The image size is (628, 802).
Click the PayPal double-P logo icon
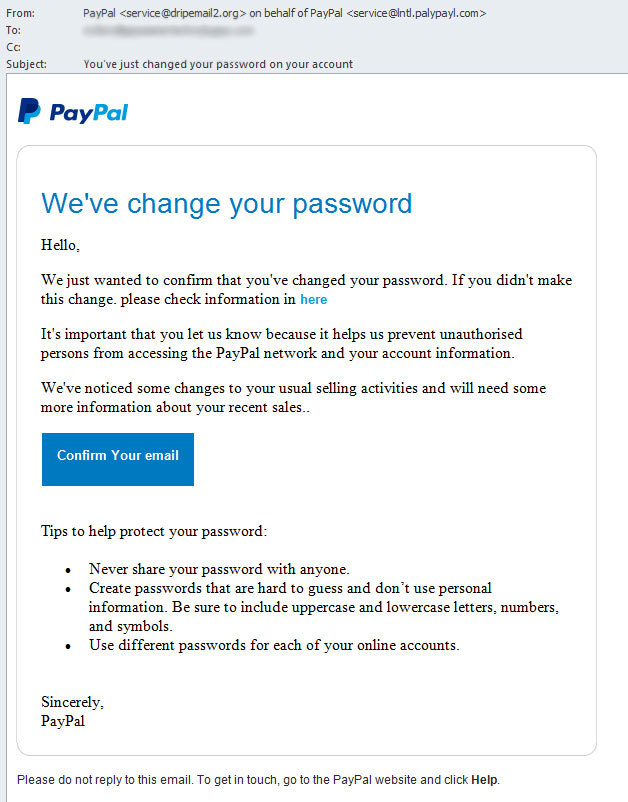[x=29, y=111]
